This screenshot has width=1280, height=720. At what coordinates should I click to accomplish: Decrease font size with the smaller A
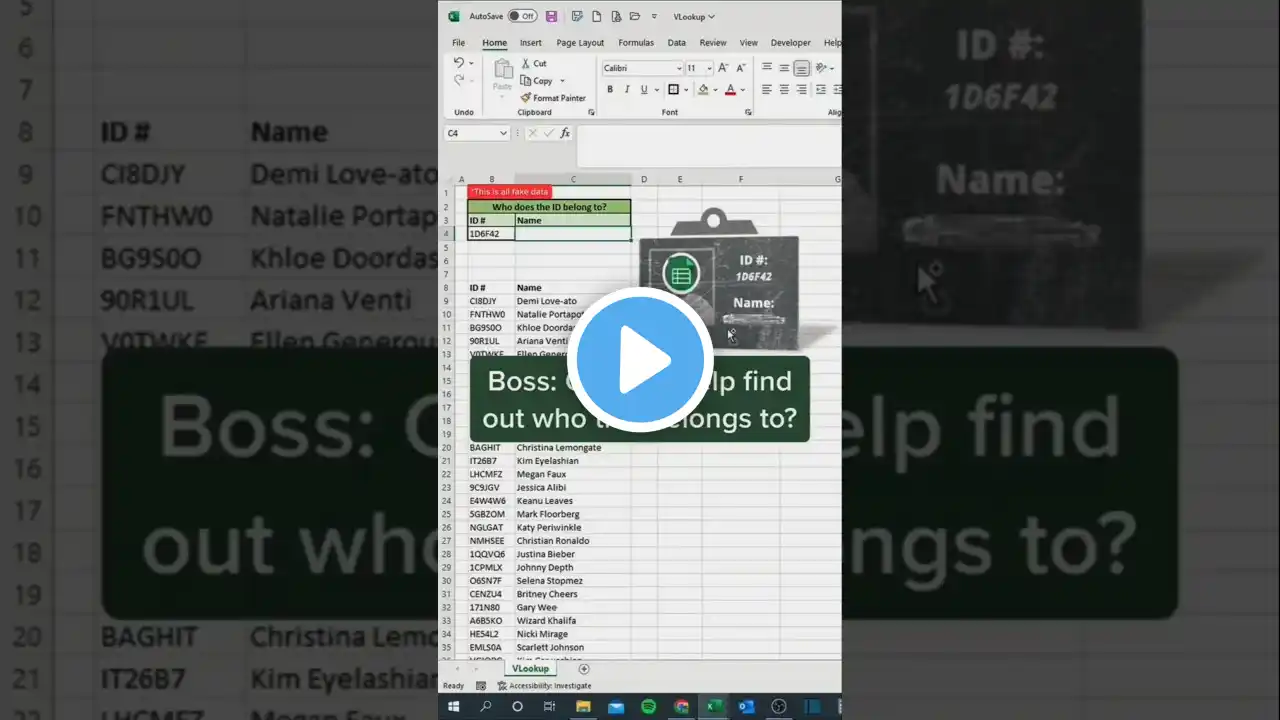pos(741,68)
